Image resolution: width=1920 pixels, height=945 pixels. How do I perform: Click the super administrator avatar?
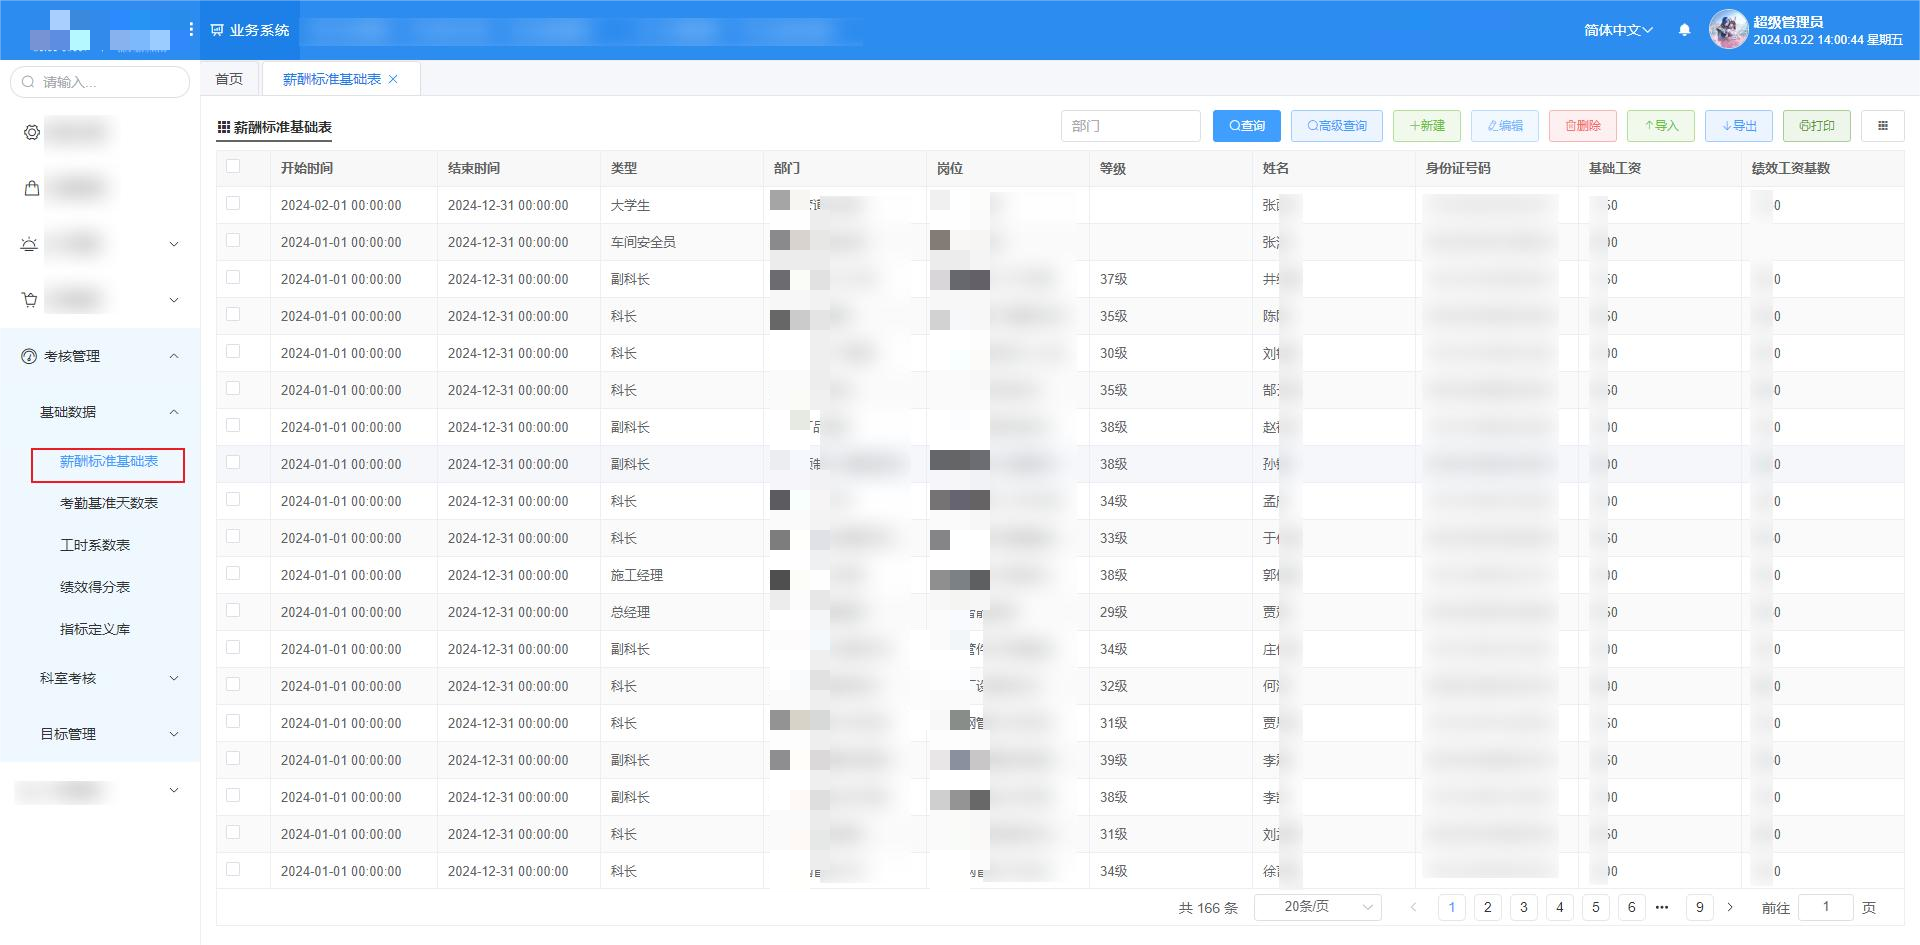(x=1728, y=30)
